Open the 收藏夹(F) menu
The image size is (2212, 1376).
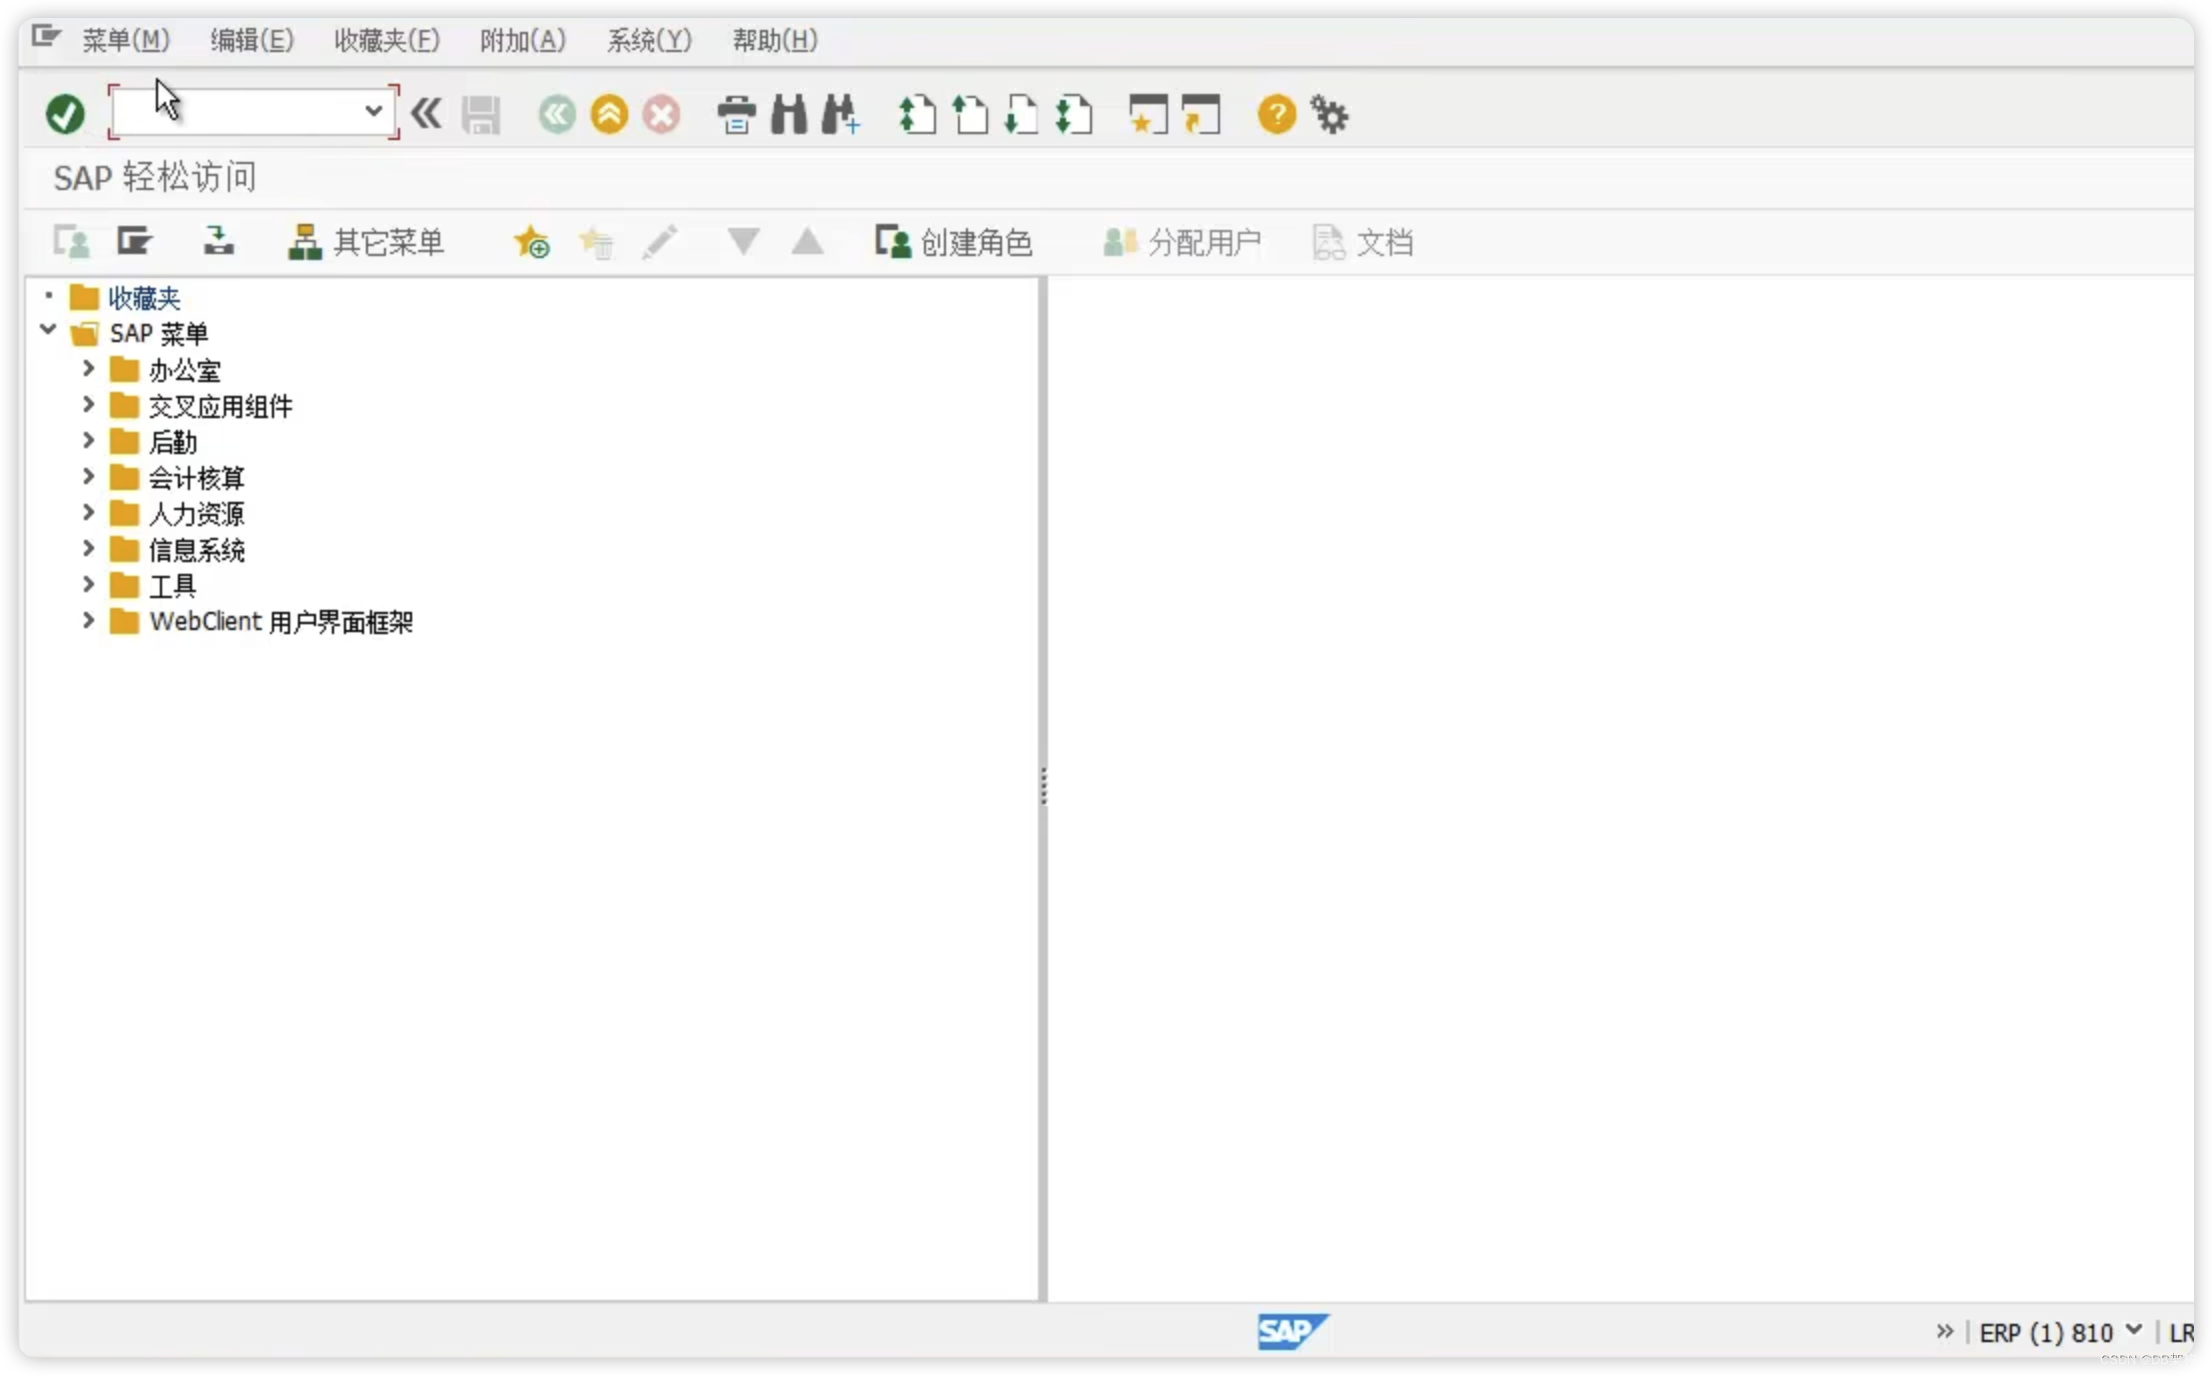pyautogui.click(x=386, y=40)
